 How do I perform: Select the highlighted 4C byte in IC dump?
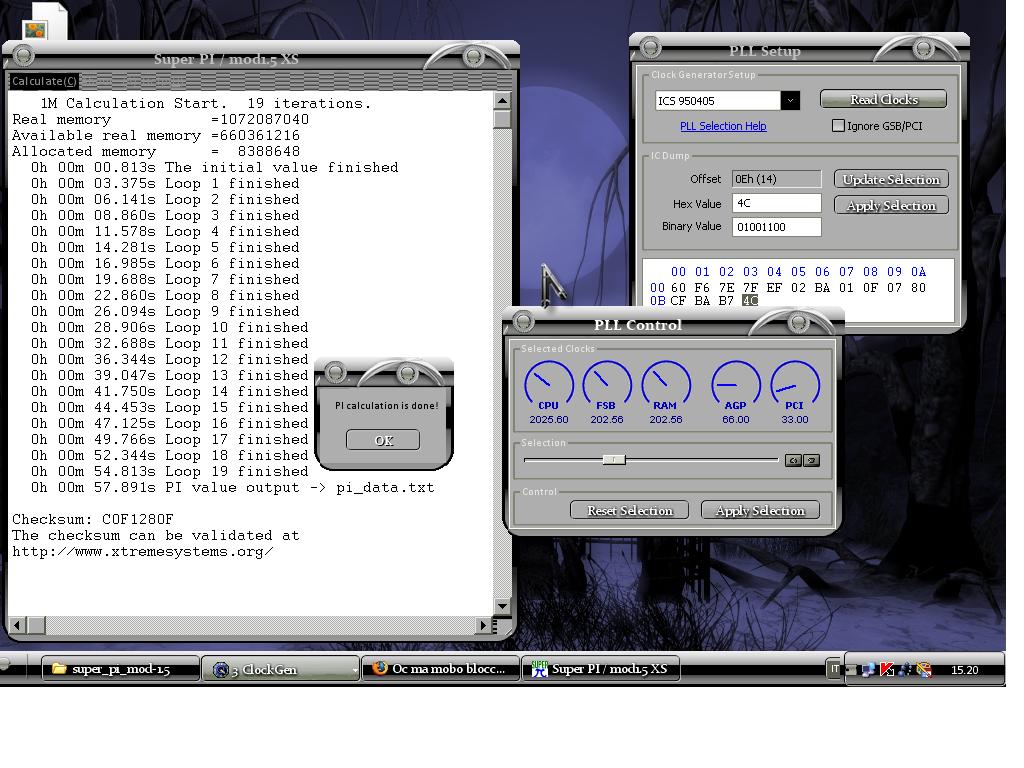coord(750,300)
